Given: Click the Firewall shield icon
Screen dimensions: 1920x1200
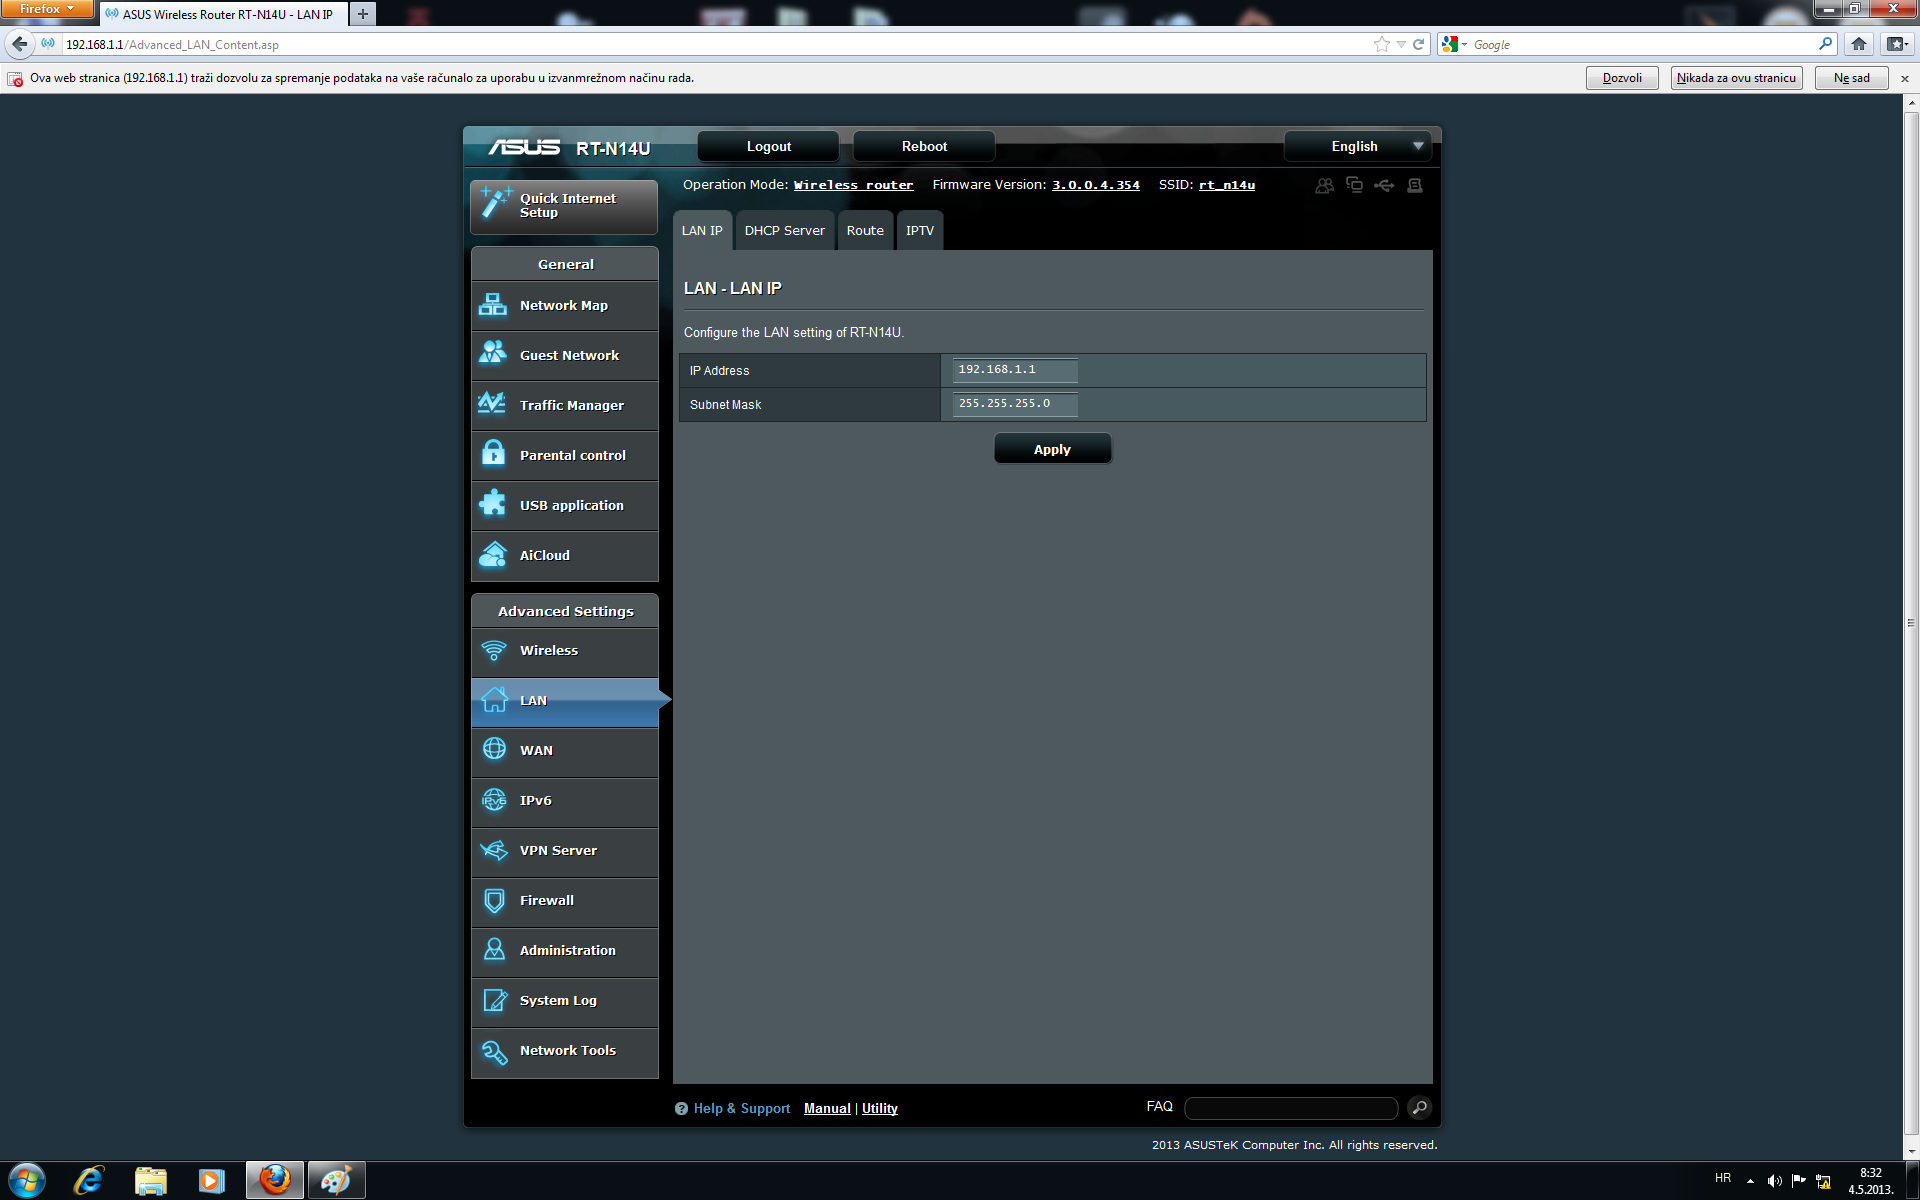Looking at the screenshot, I should tap(494, 900).
